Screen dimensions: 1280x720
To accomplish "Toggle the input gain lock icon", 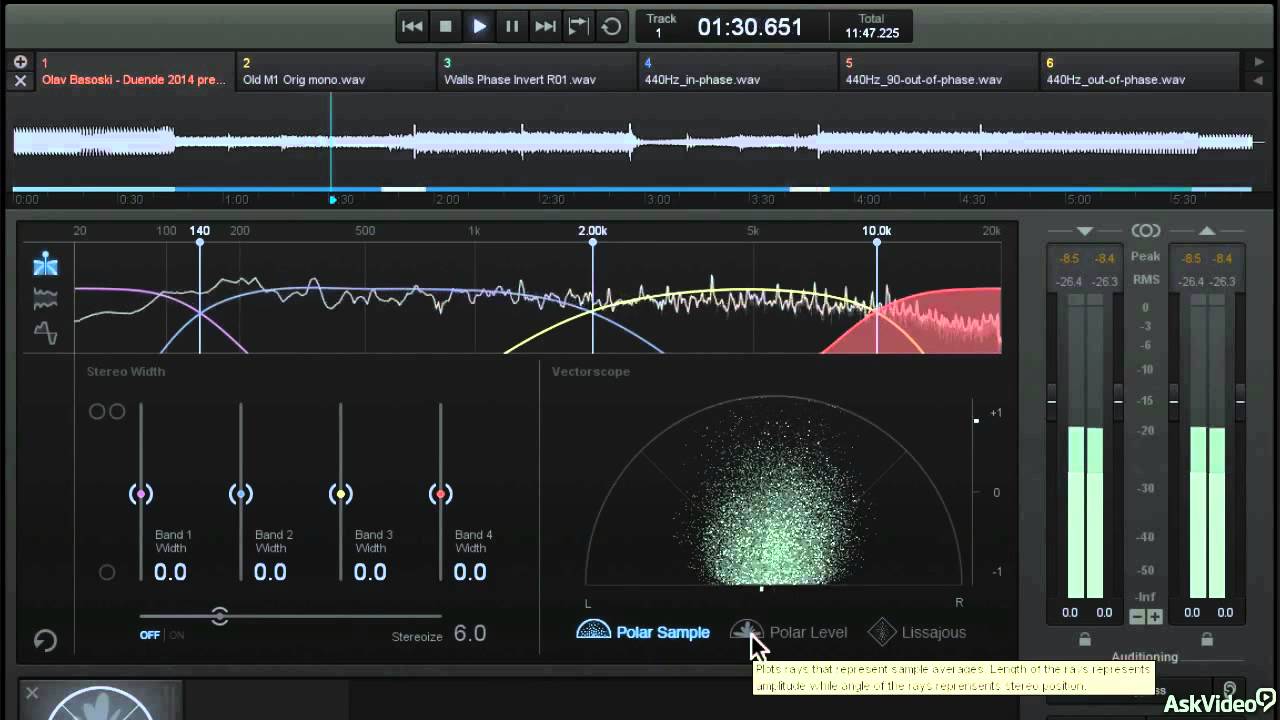I will tap(1085, 640).
